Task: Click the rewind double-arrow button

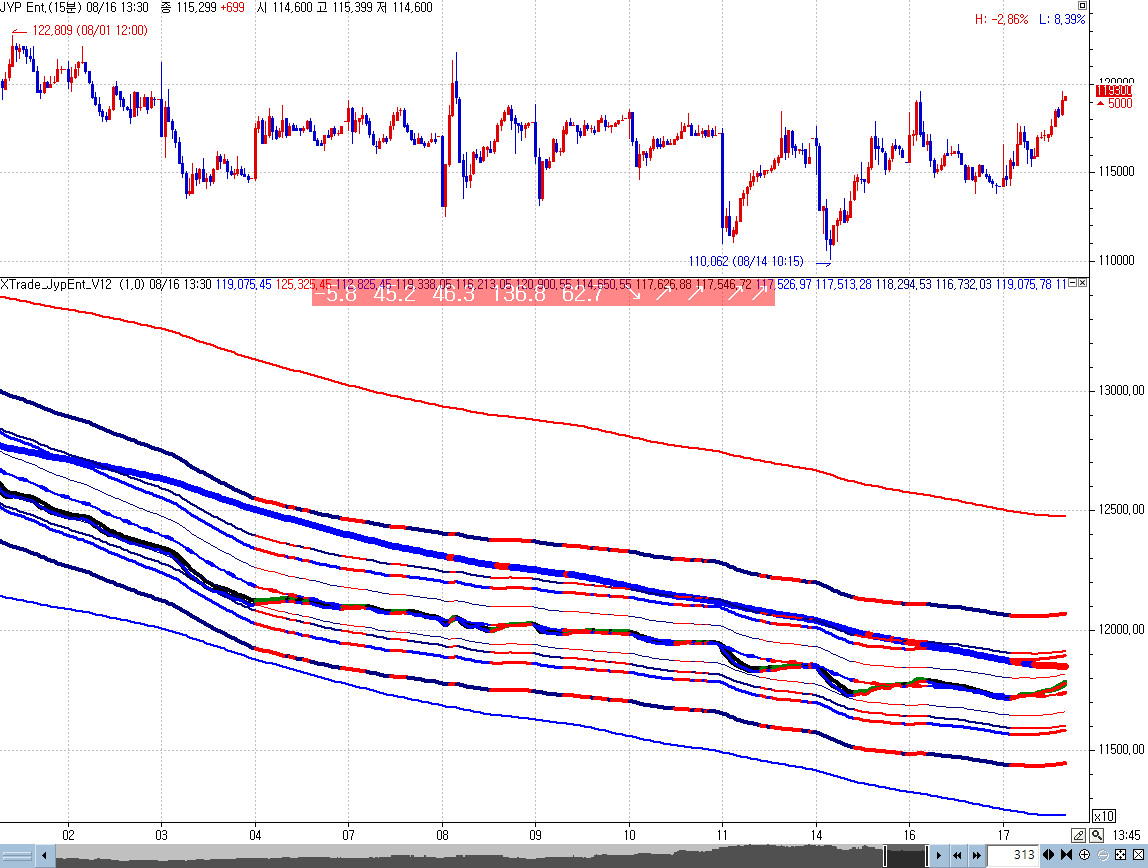Action: pos(958,855)
